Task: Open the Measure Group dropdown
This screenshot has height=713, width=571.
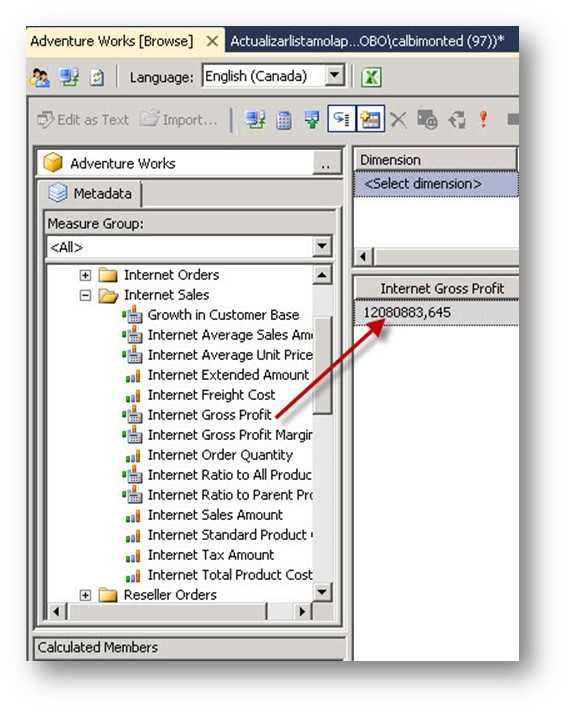Action: [x=322, y=247]
